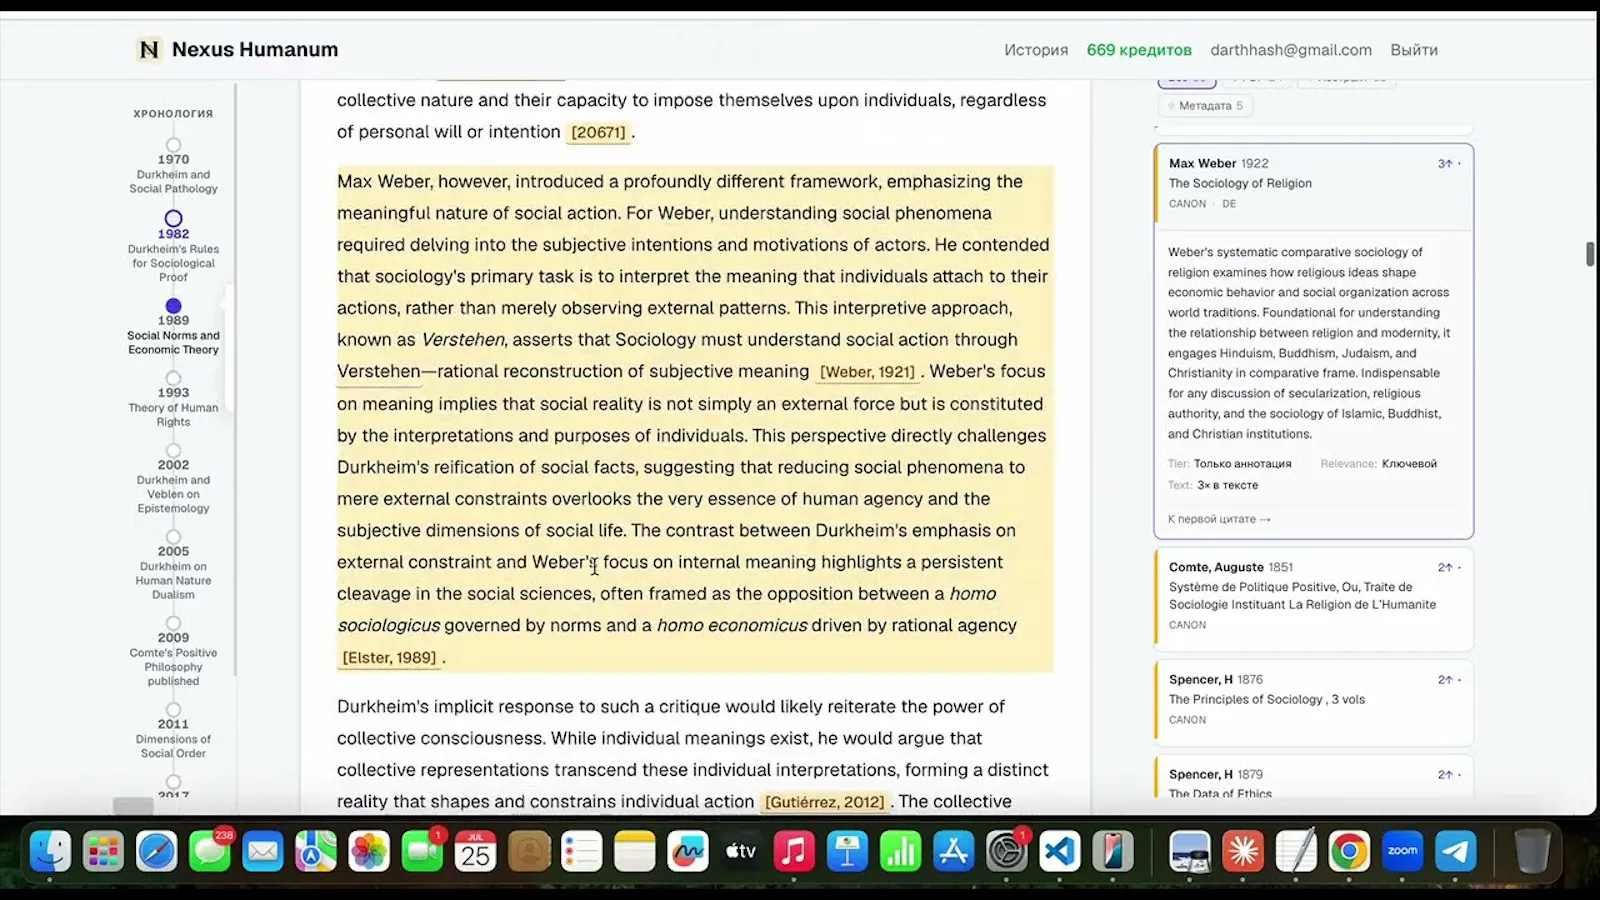This screenshot has width=1600, height=900.
Task: Click 'Relevance: Ключевой' in Weber card
Action: 1378,464
